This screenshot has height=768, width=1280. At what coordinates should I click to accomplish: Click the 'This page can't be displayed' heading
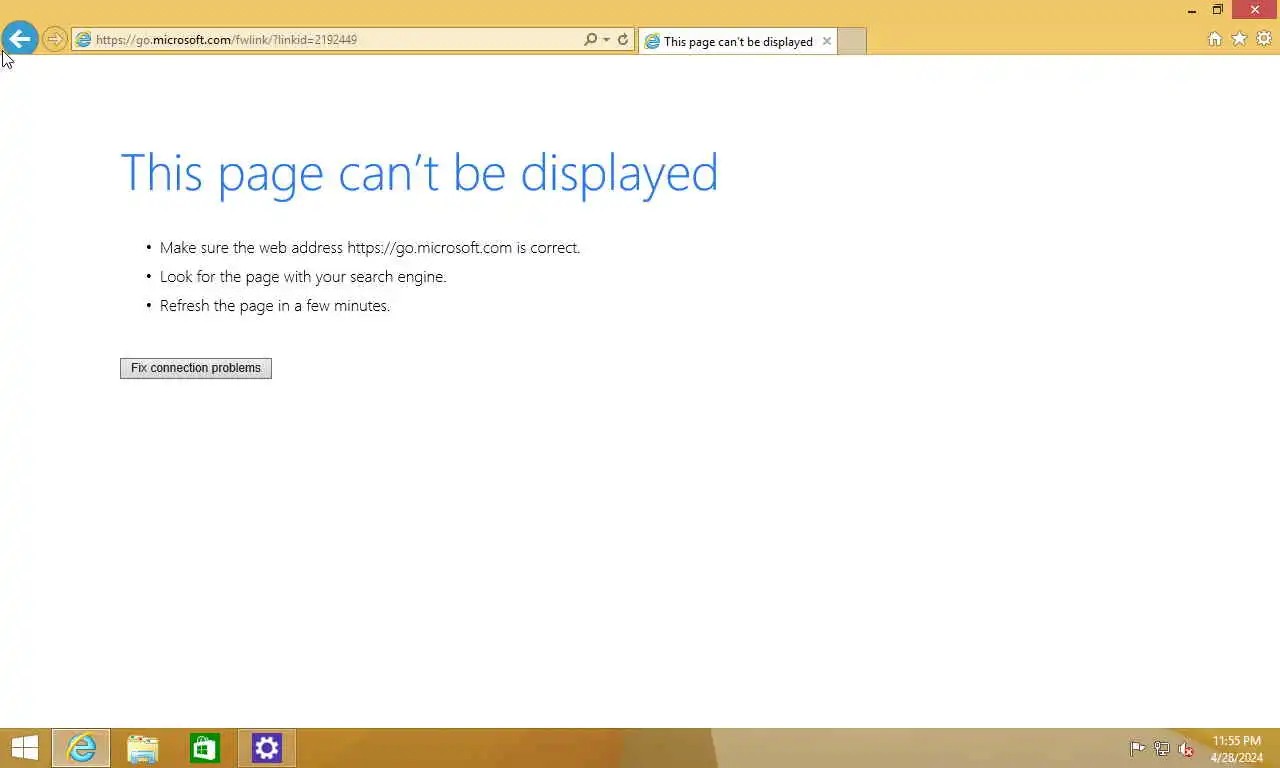coord(419,172)
